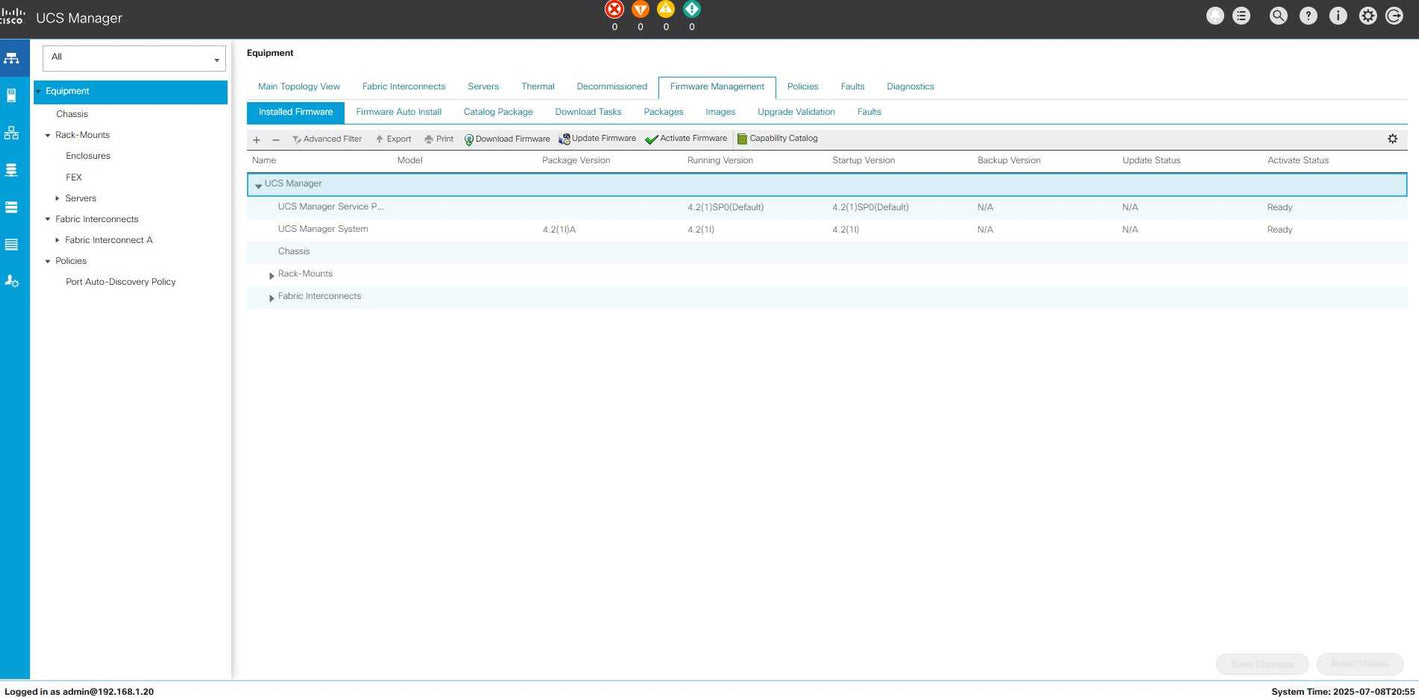The width and height of the screenshot is (1419, 700).
Task: Expand Fabric Interconnects row in firmware table
Action: click(271, 298)
